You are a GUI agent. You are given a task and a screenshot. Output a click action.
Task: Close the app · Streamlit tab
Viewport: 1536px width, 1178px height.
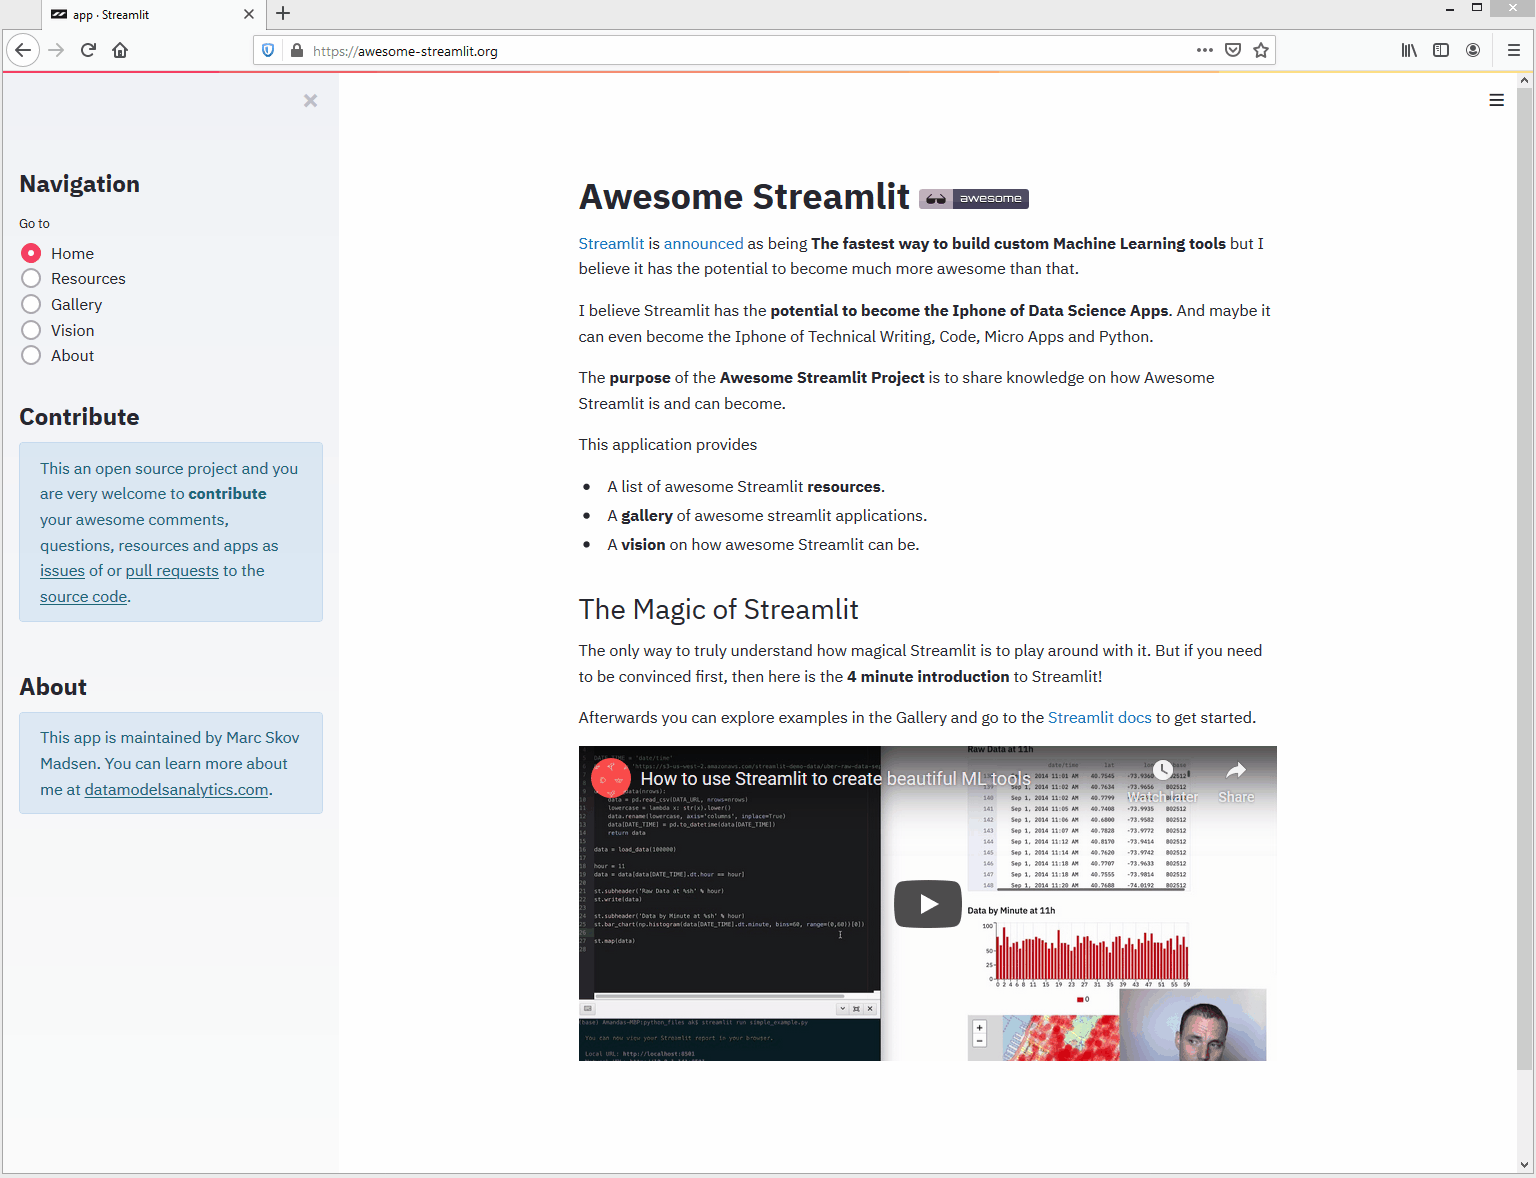(249, 14)
